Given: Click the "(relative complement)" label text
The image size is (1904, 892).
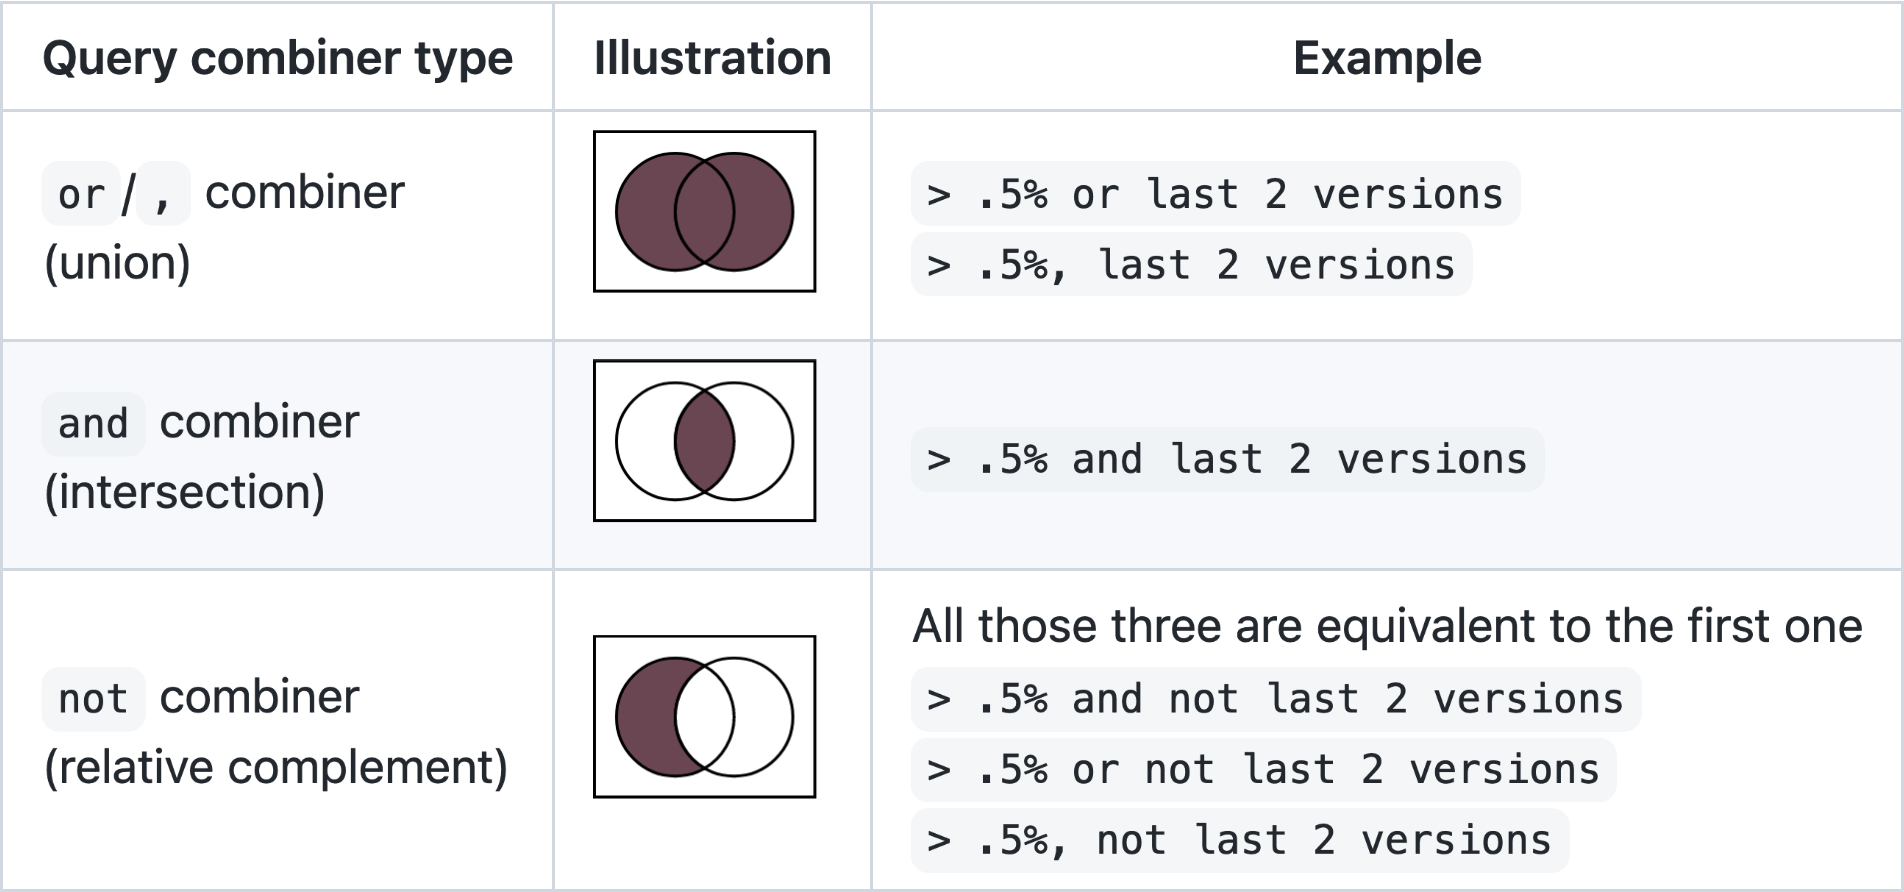Looking at the screenshot, I should click(x=276, y=768).
